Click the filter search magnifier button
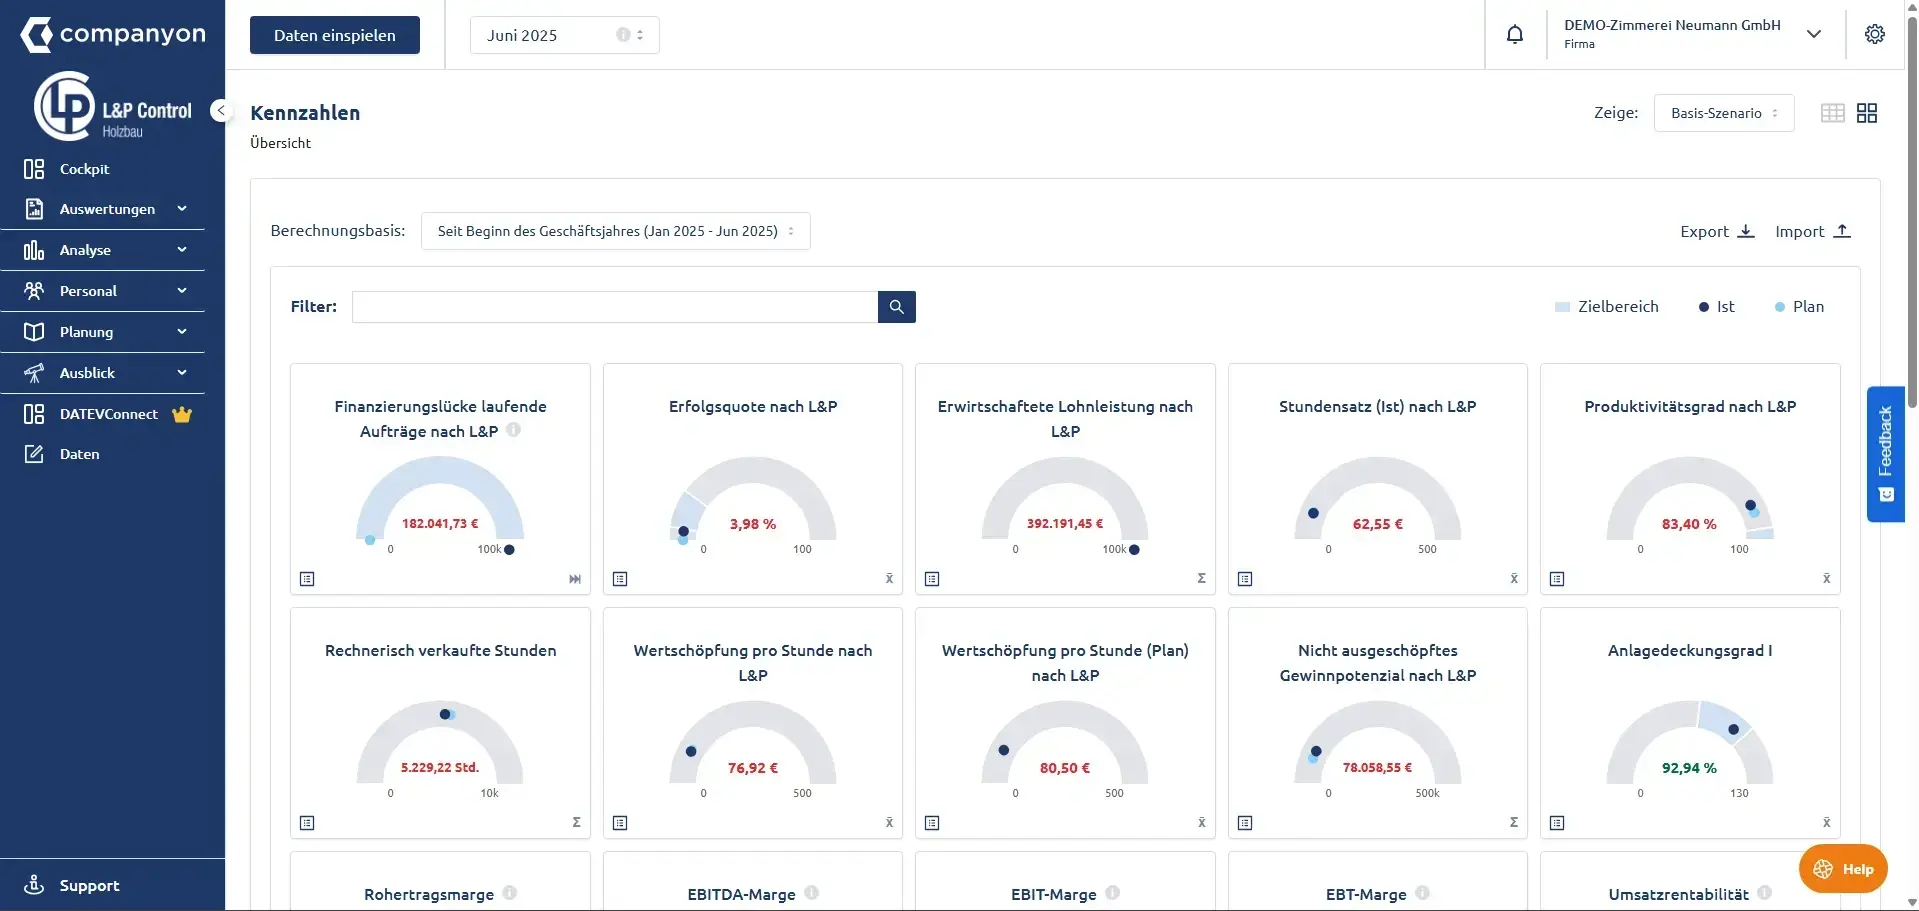1919x911 pixels. pyautogui.click(x=897, y=307)
